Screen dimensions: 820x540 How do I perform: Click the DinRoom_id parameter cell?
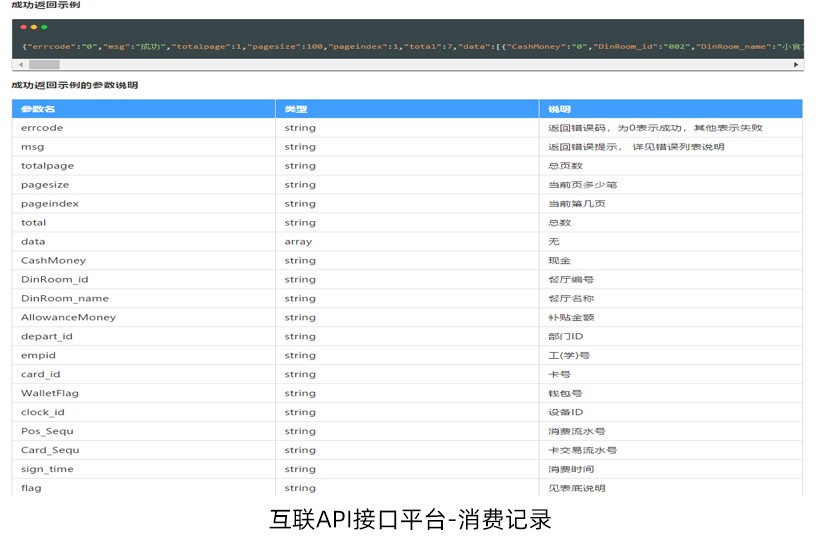point(54,280)
